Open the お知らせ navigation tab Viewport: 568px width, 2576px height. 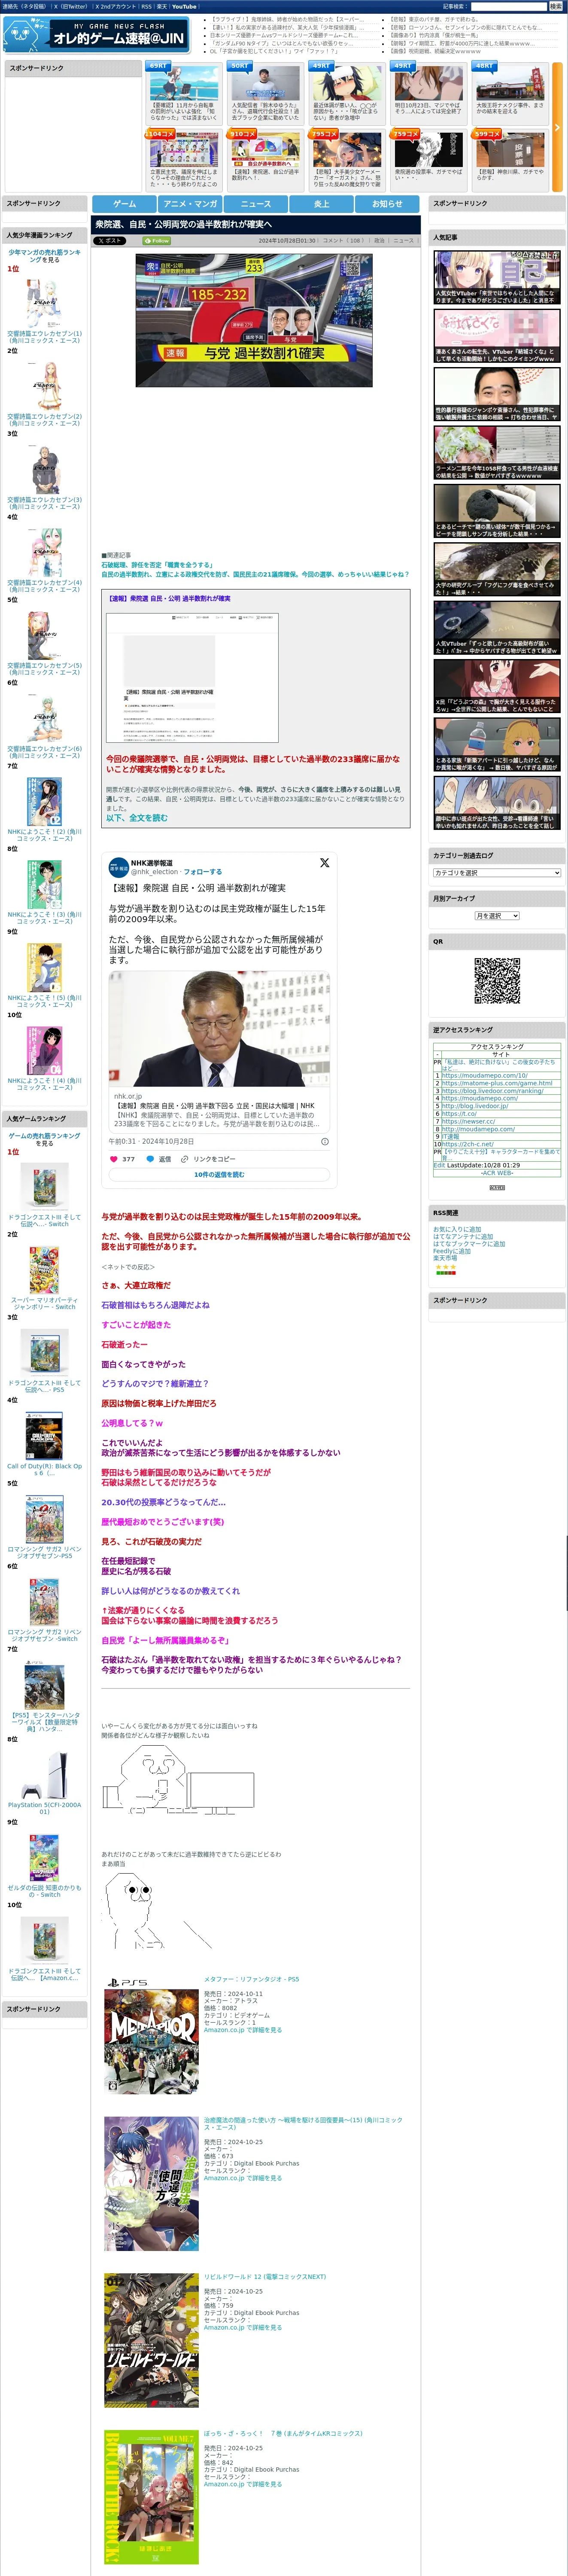click(387, 203)
